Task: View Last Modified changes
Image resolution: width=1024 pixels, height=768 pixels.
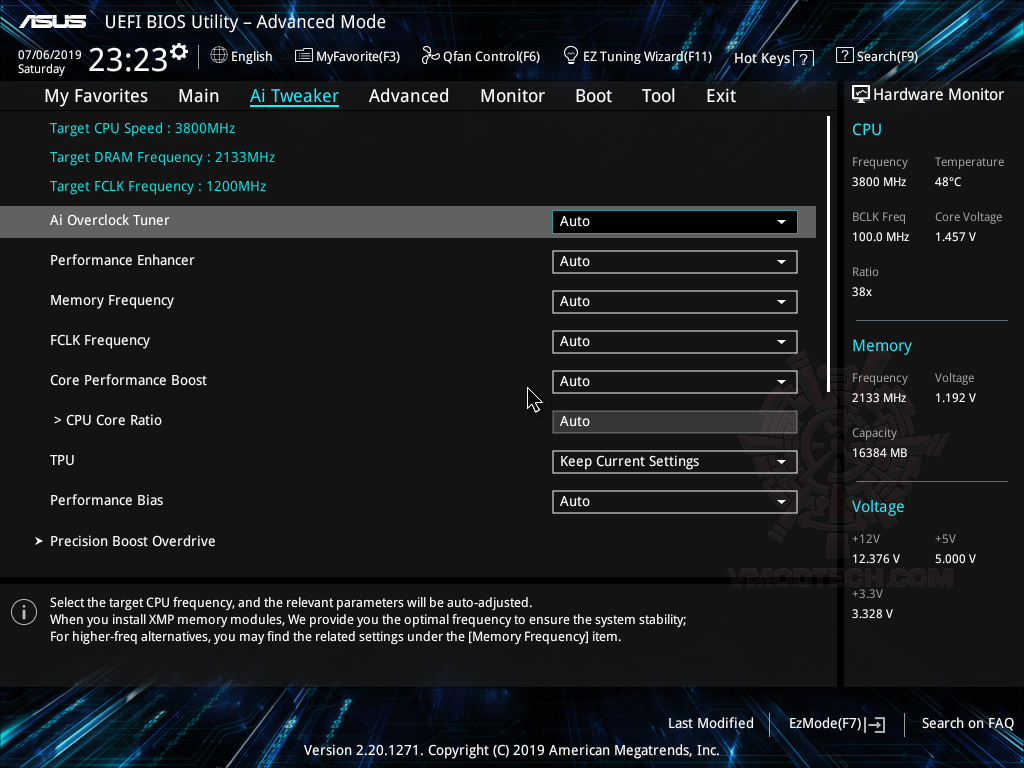Action: [x=710, y=723]
